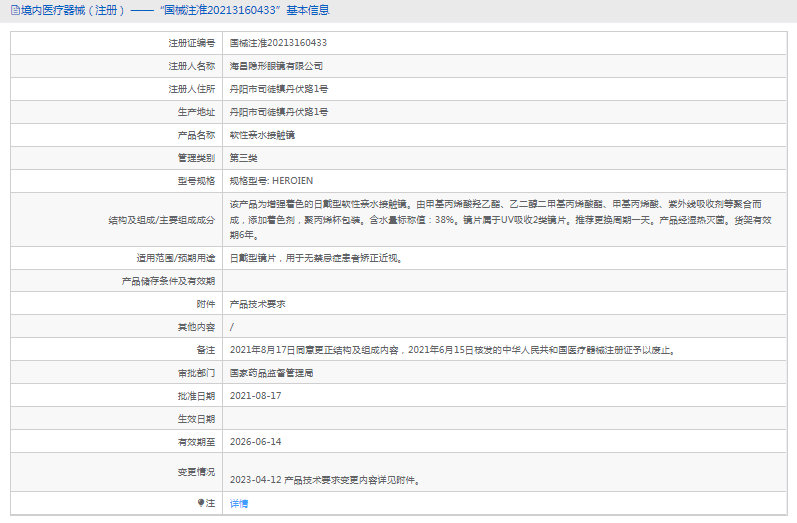Image resolution: width=797 pixels, height=523 pixels.
Task: Select the management category value 第三类
Action: point(243,158)
